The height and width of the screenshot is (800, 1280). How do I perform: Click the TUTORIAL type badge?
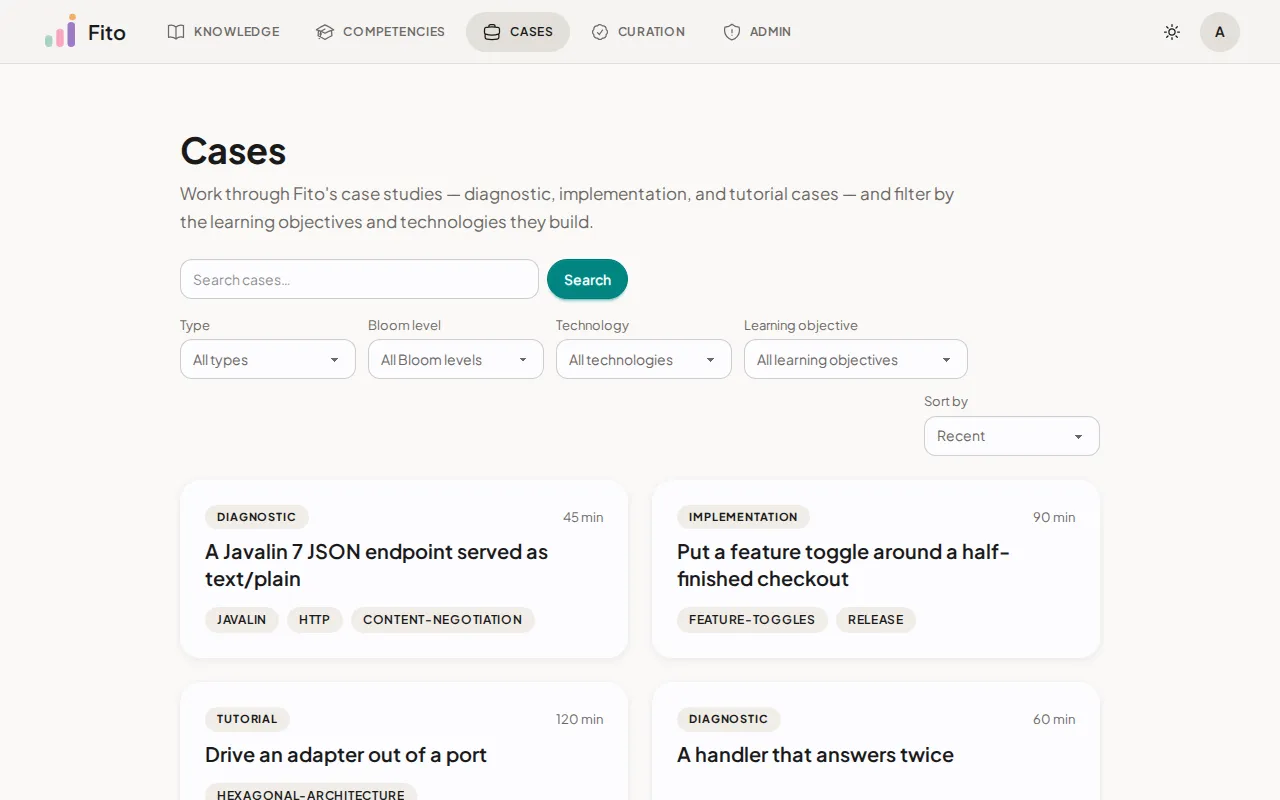(247, 719)
